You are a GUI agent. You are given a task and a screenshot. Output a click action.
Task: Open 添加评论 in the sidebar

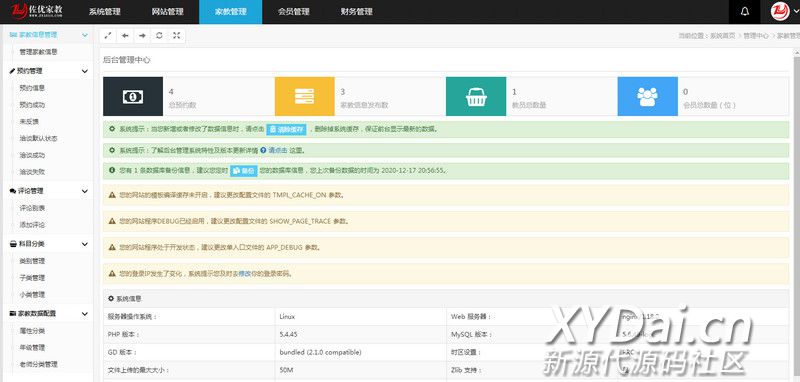(32, 224)
